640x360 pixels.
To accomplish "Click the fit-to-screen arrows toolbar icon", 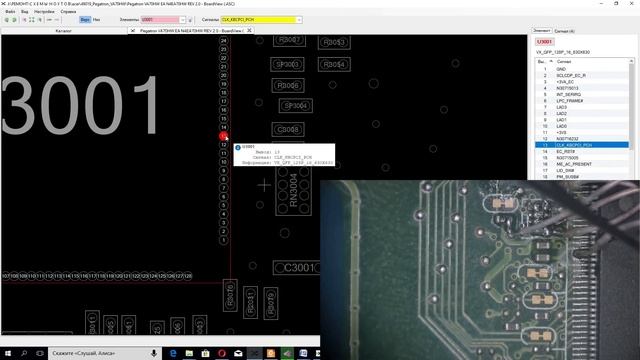I will [x=32, y=20].
